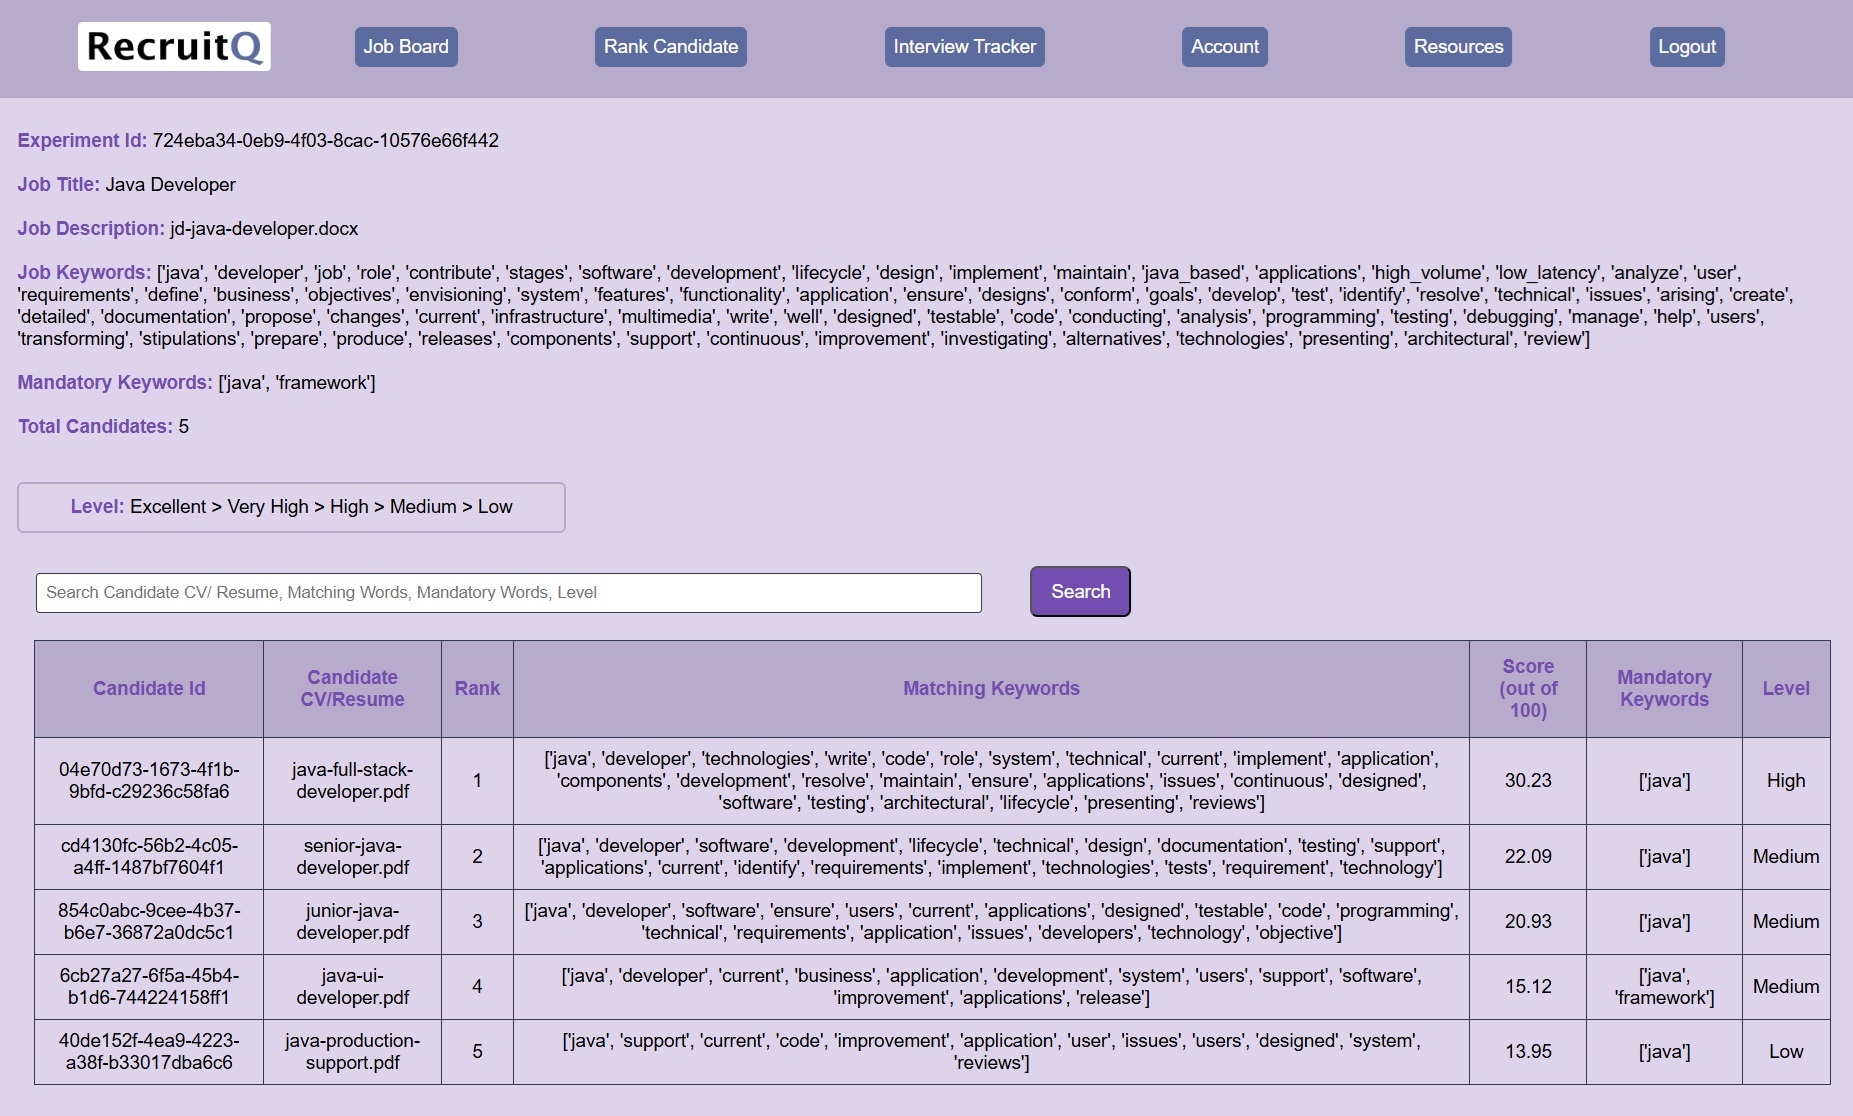Sort table by Rank column header
The image size is (1853, 1116).
[477, 688]
